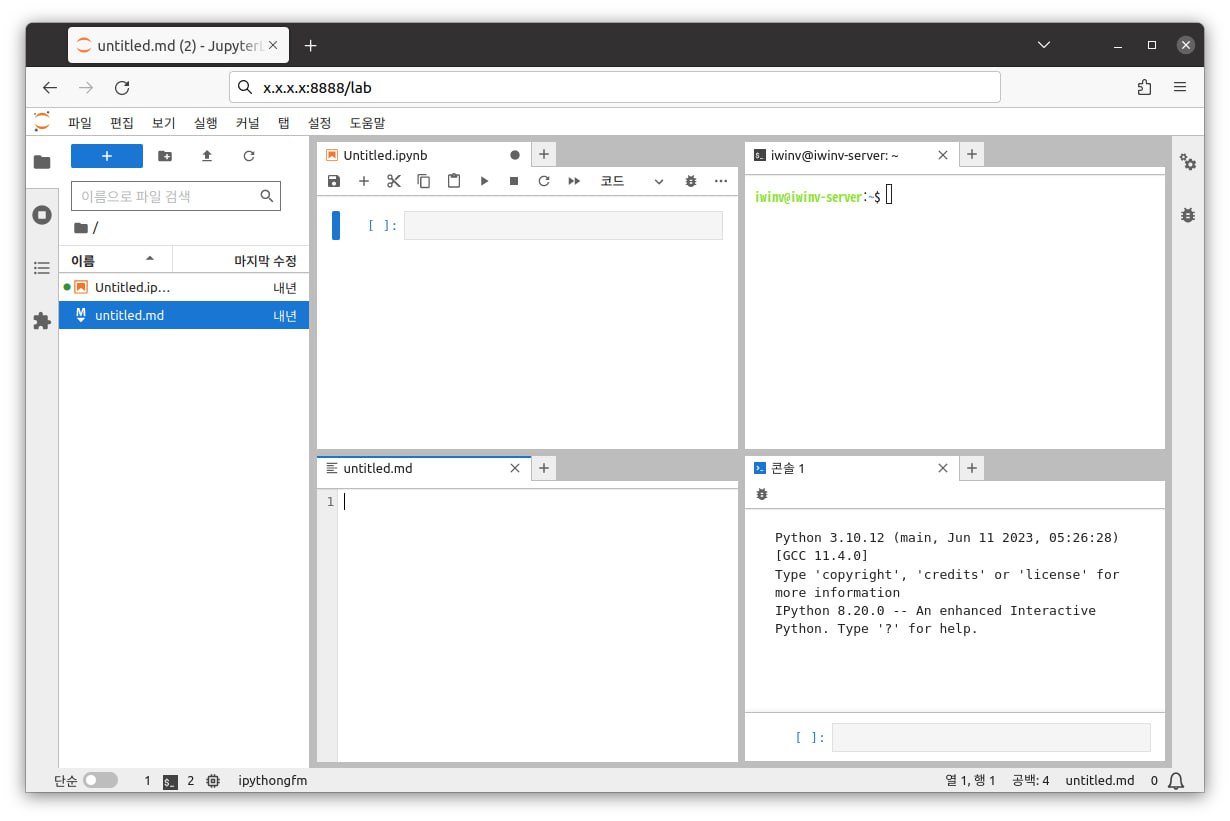
Task: Refresh the file browser list
Action: pyautogui.click(x=249, y=156)
